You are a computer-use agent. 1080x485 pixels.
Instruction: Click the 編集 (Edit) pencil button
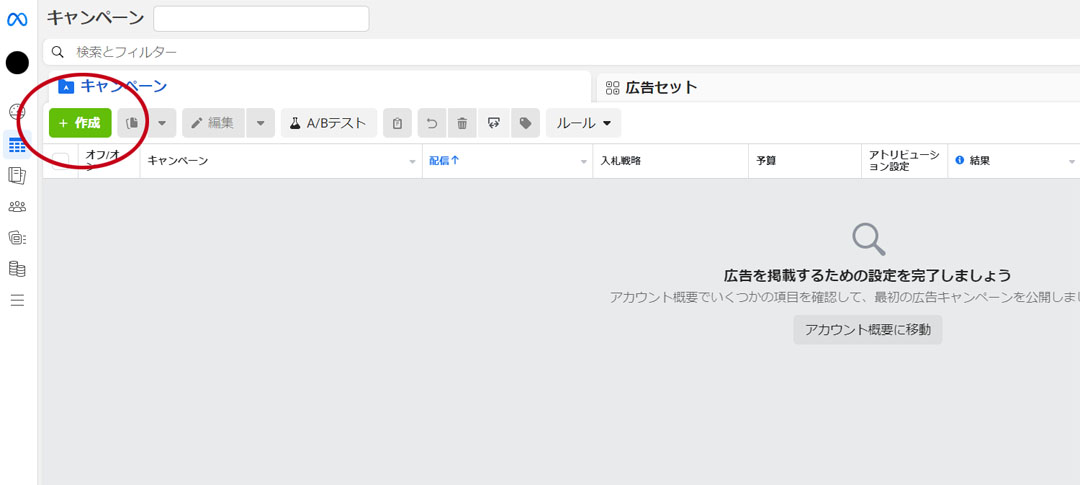(x=213, y=123)
